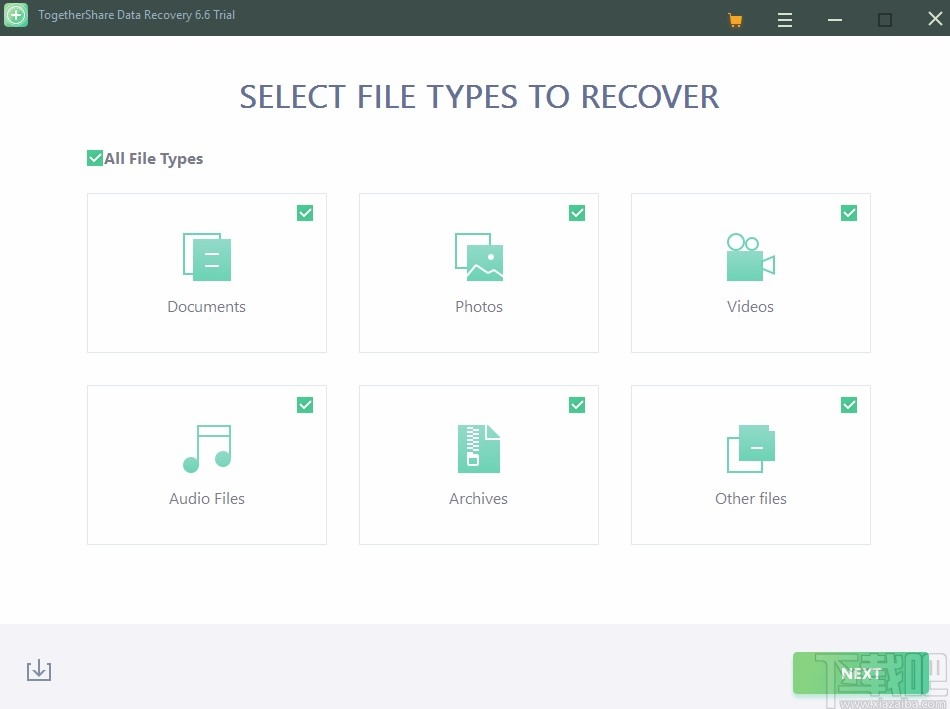
Task: Click the TogetherShare app logo in title bar
Action: (16, 16)
